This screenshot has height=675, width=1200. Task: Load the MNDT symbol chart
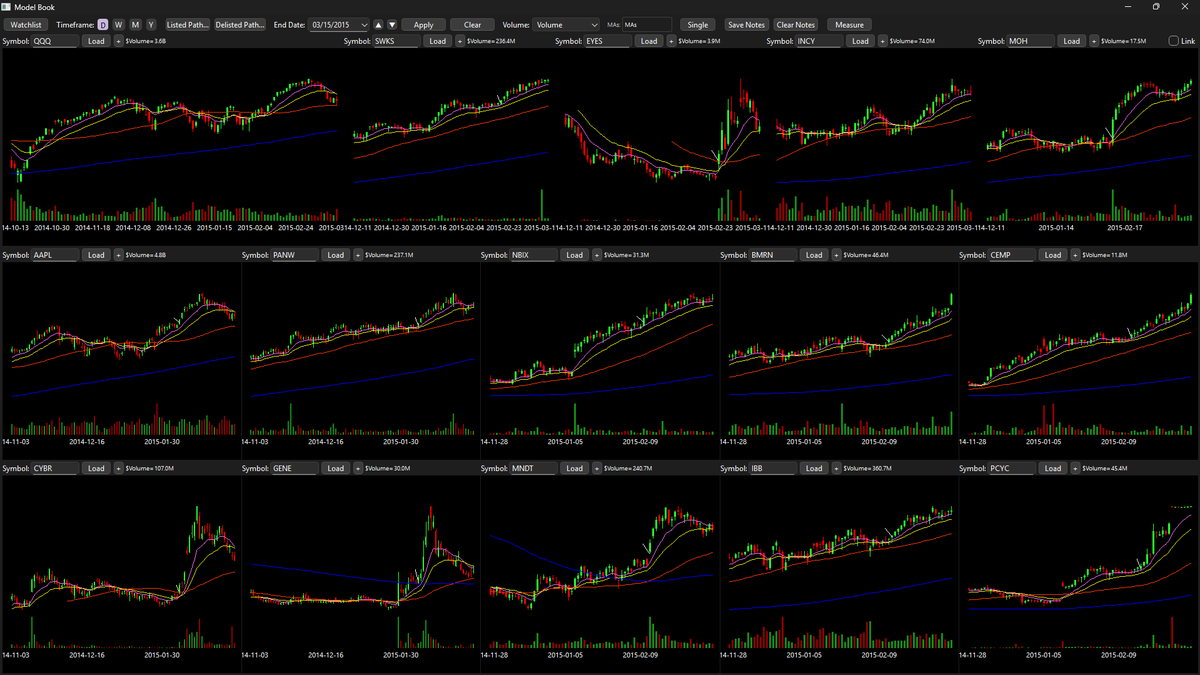point(574,468)
